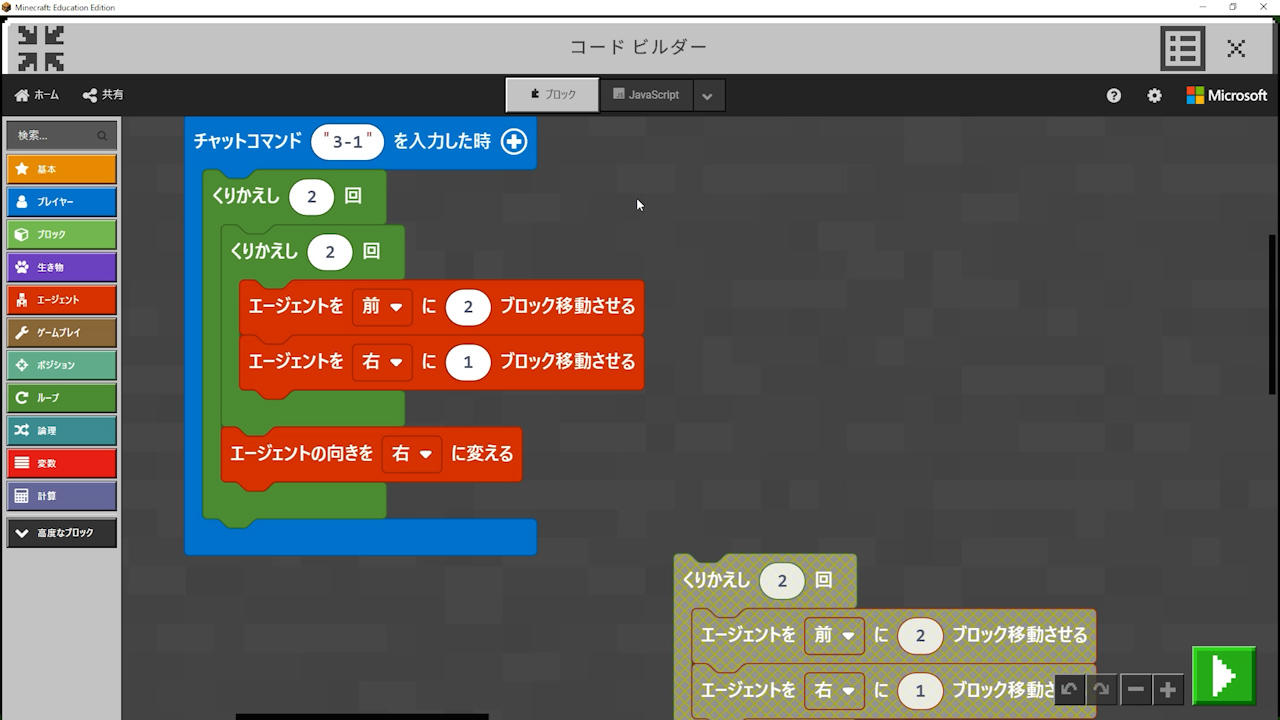
Task: Zoom out with the minus icon
Action: pyautogui.click(x=1136, y=689)
